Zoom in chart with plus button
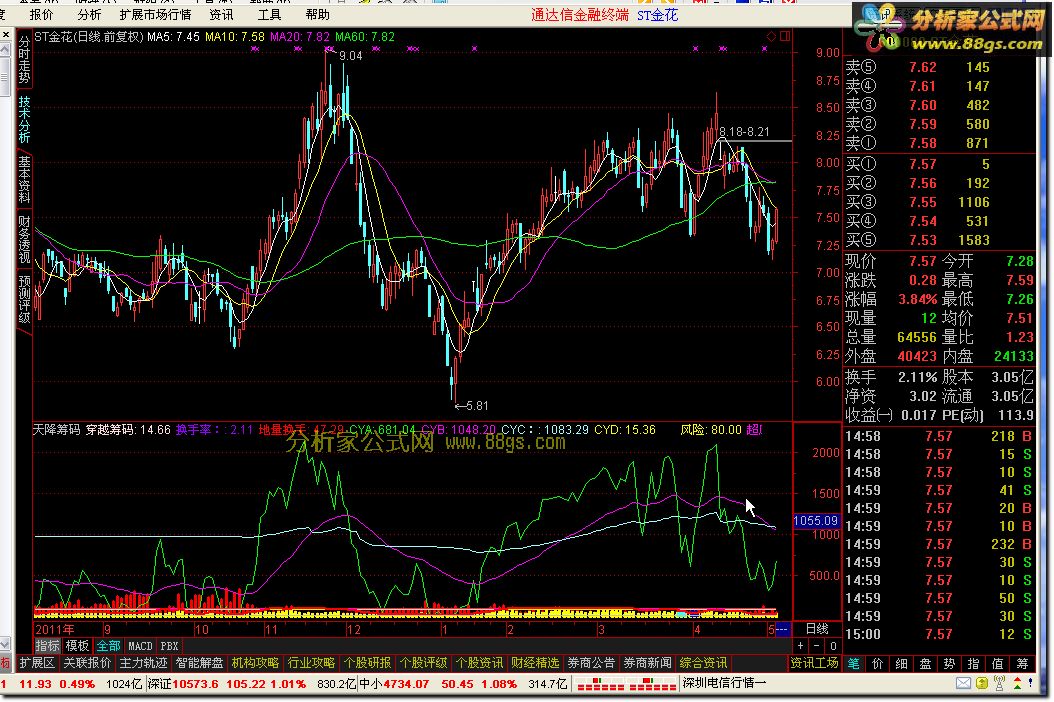Image resolution: width=1054 pixels, height=702 pixels. point(801,646)
